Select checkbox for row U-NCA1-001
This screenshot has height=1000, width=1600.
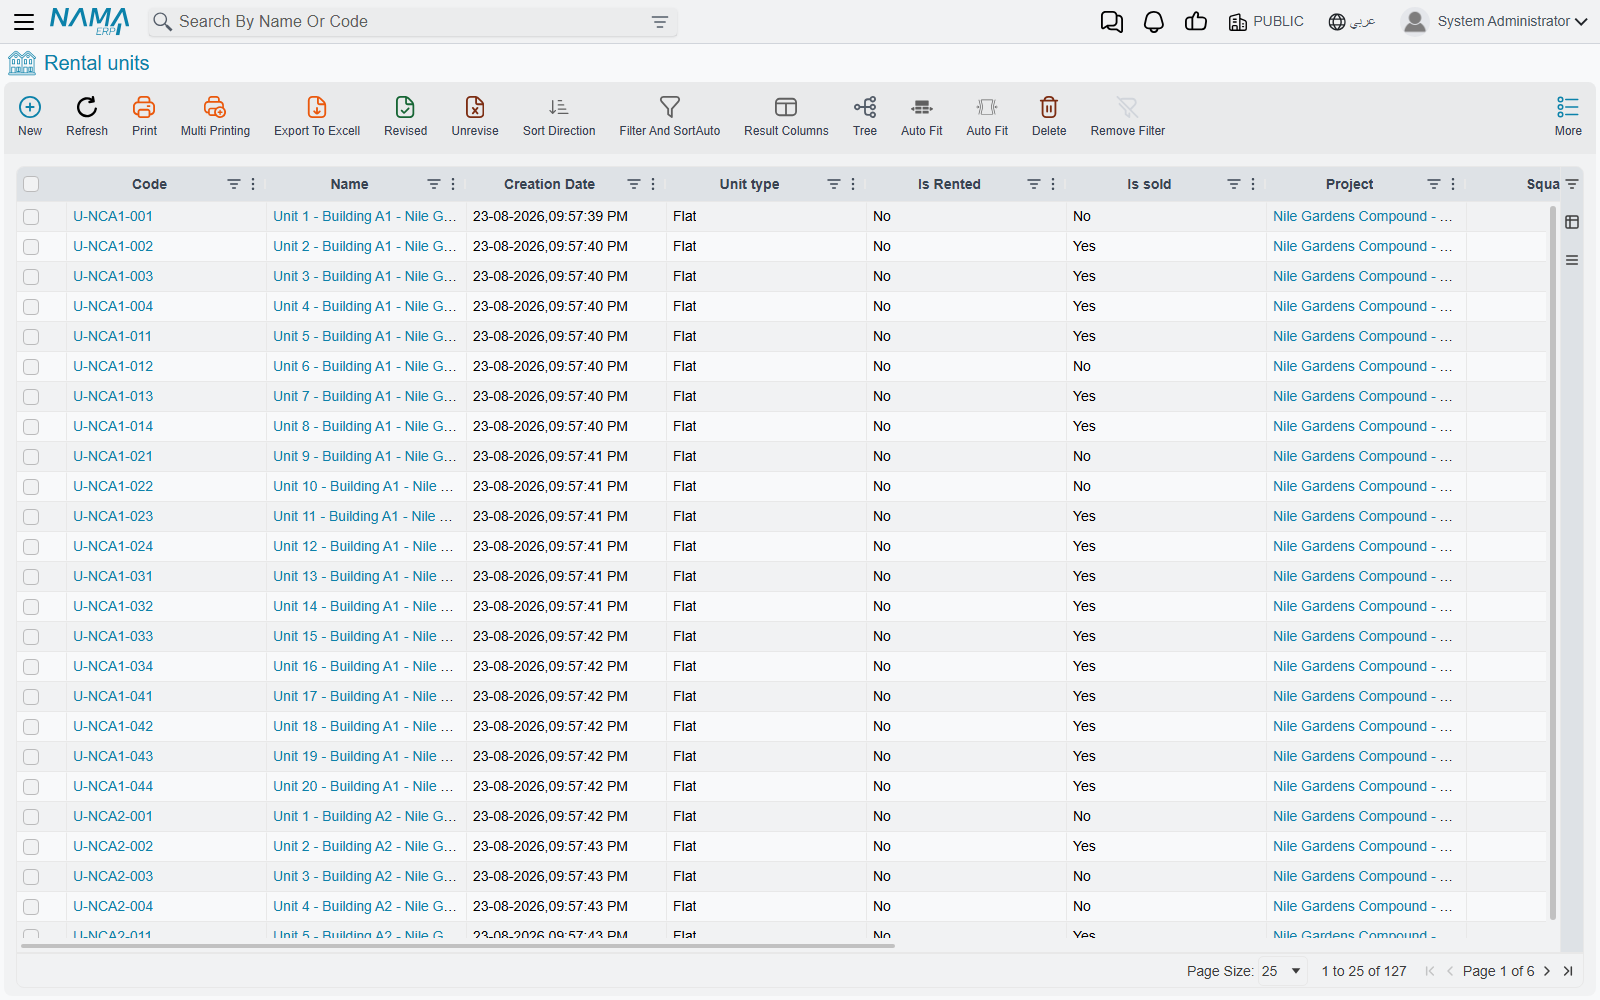point(31,217)
